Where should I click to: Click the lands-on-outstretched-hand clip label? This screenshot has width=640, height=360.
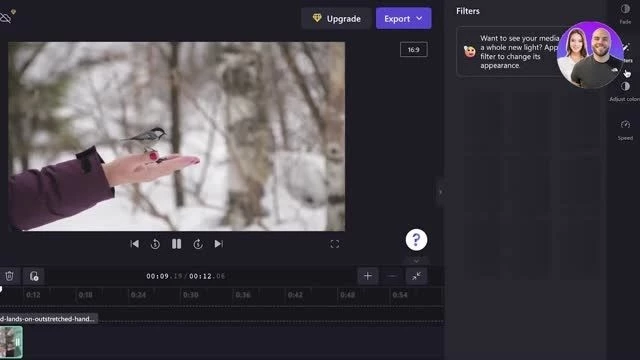coord(49,319)
